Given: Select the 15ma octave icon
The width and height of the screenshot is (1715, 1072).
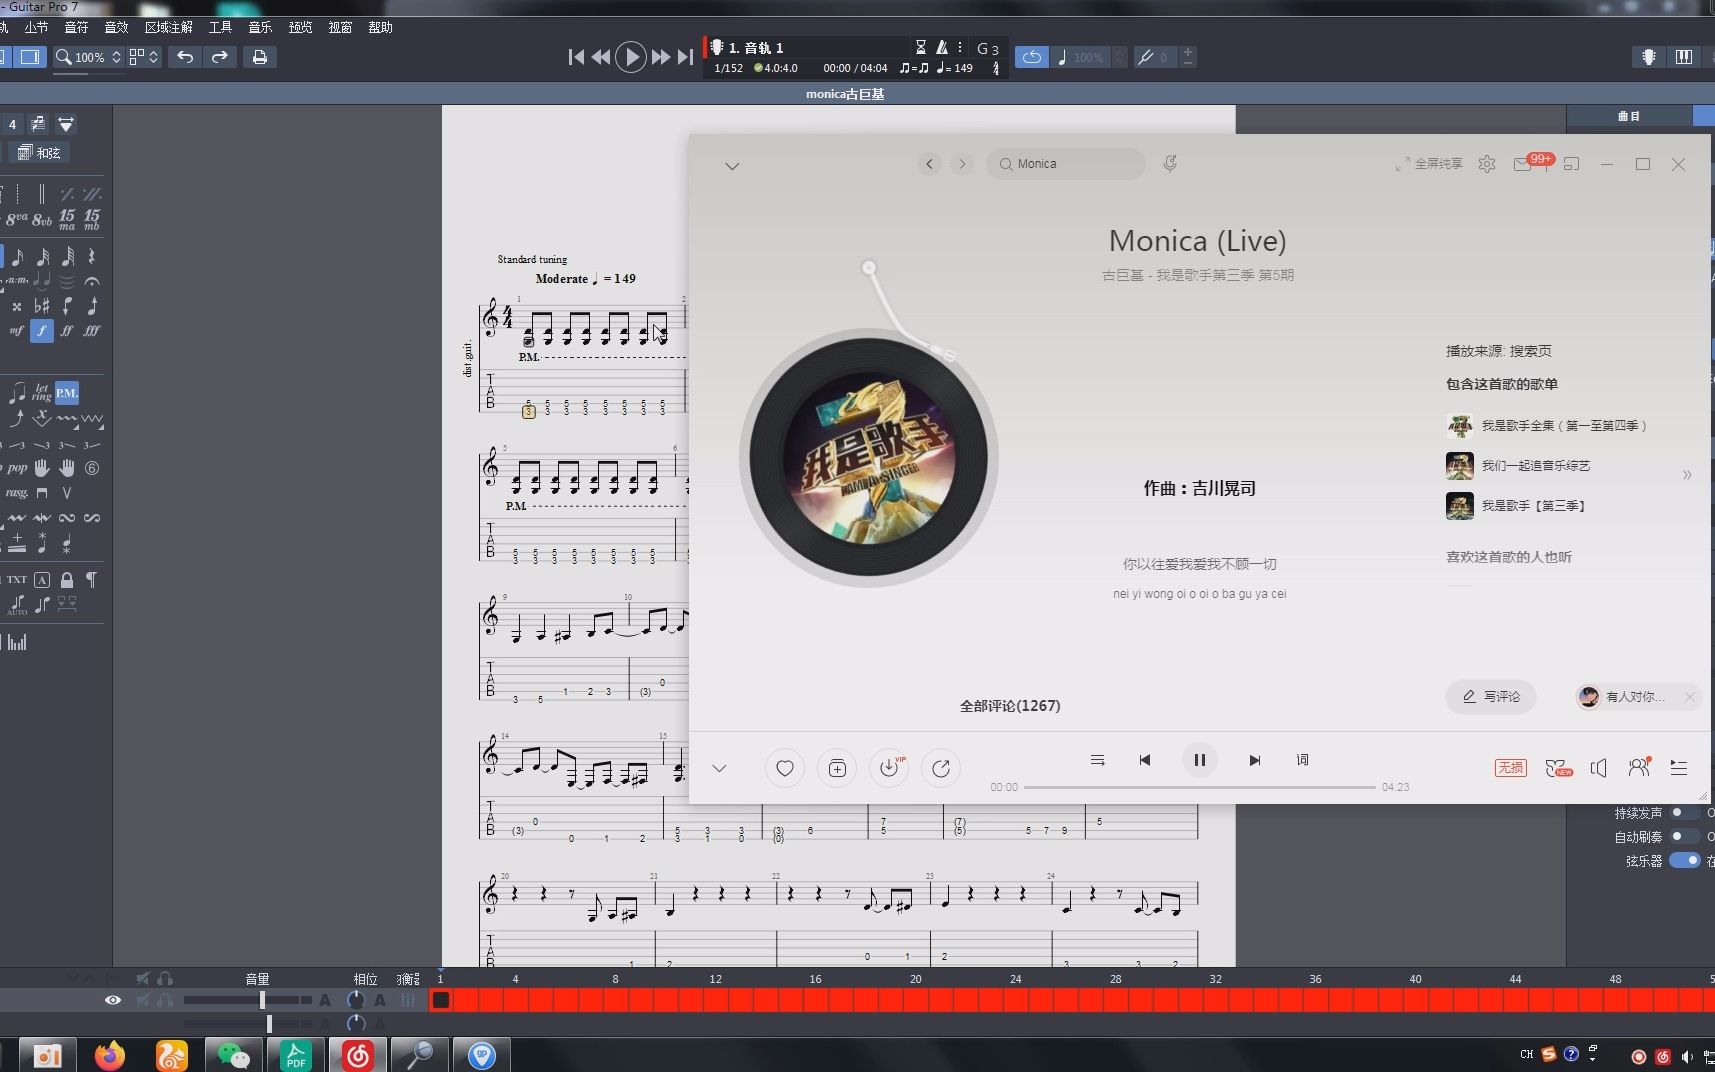Looking at the screenshot, I should (67, 219).
